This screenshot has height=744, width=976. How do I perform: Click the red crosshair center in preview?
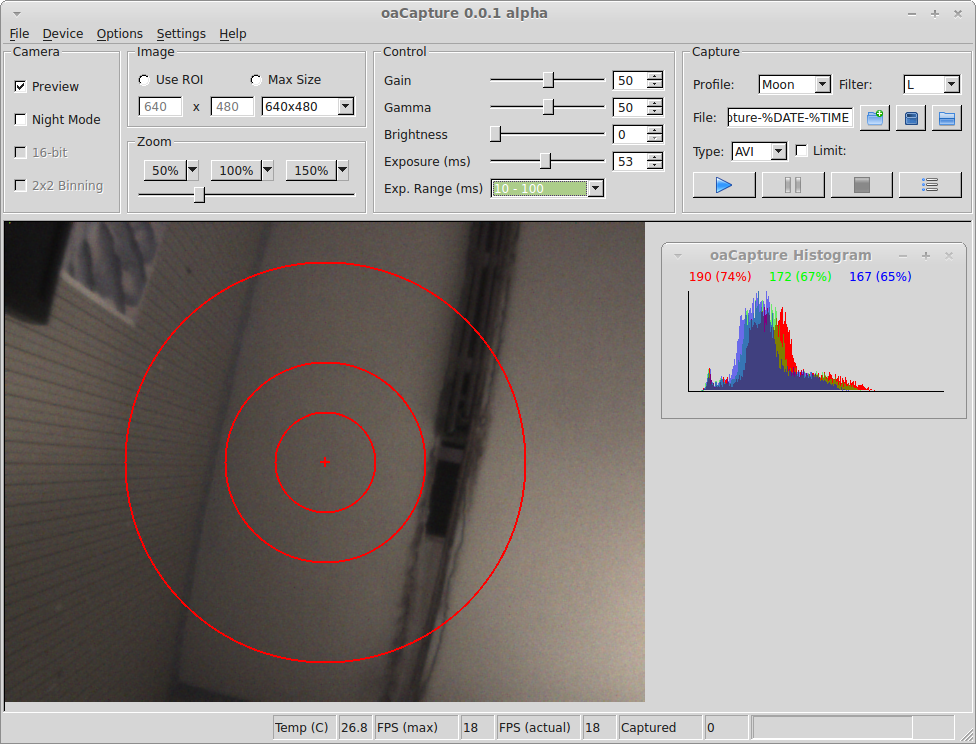[325, 462]
